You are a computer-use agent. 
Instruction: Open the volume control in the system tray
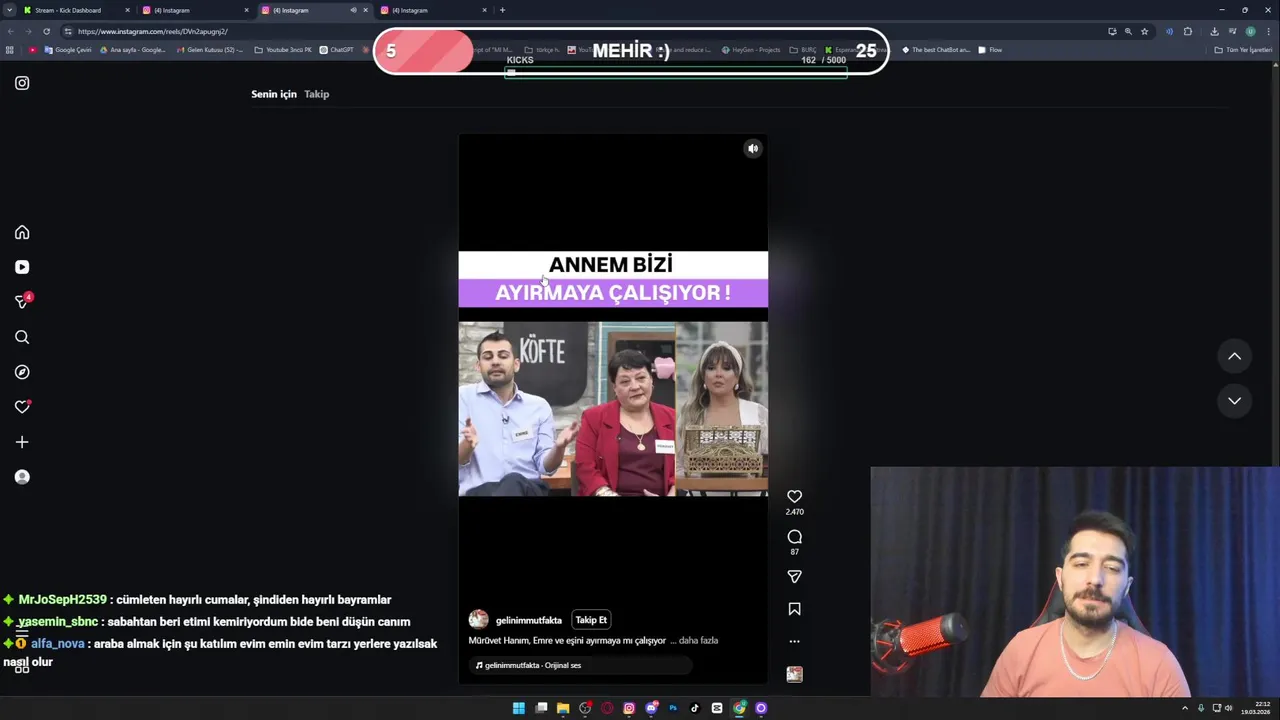point(1229,708)
